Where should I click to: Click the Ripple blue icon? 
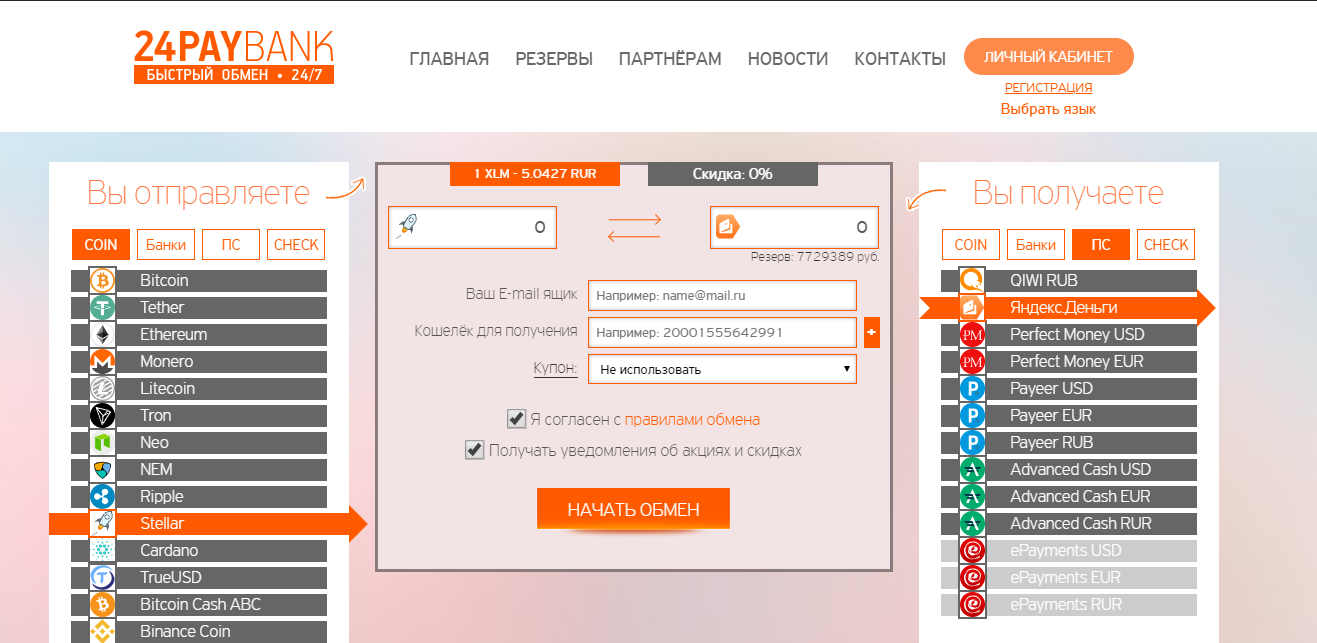pos(102,497)
